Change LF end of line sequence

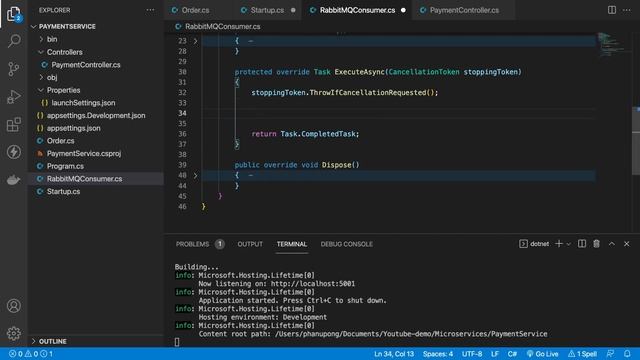(495, 353)
